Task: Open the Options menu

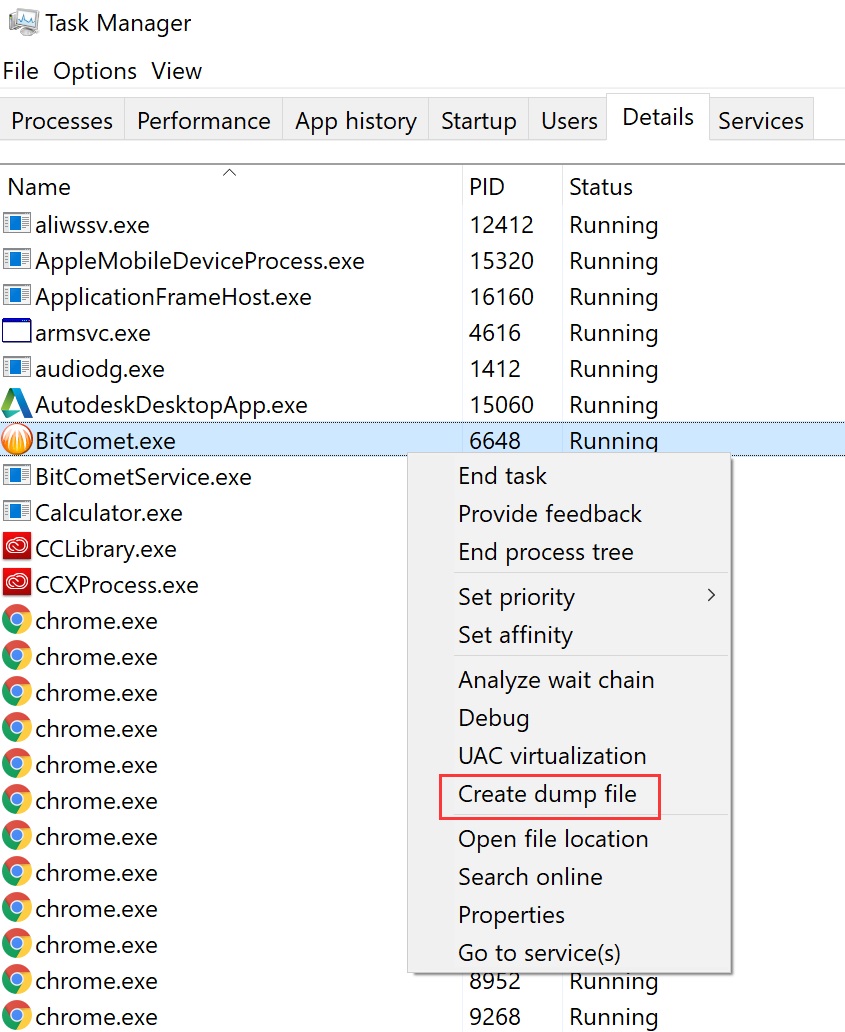Action: [x=95, y=71]
